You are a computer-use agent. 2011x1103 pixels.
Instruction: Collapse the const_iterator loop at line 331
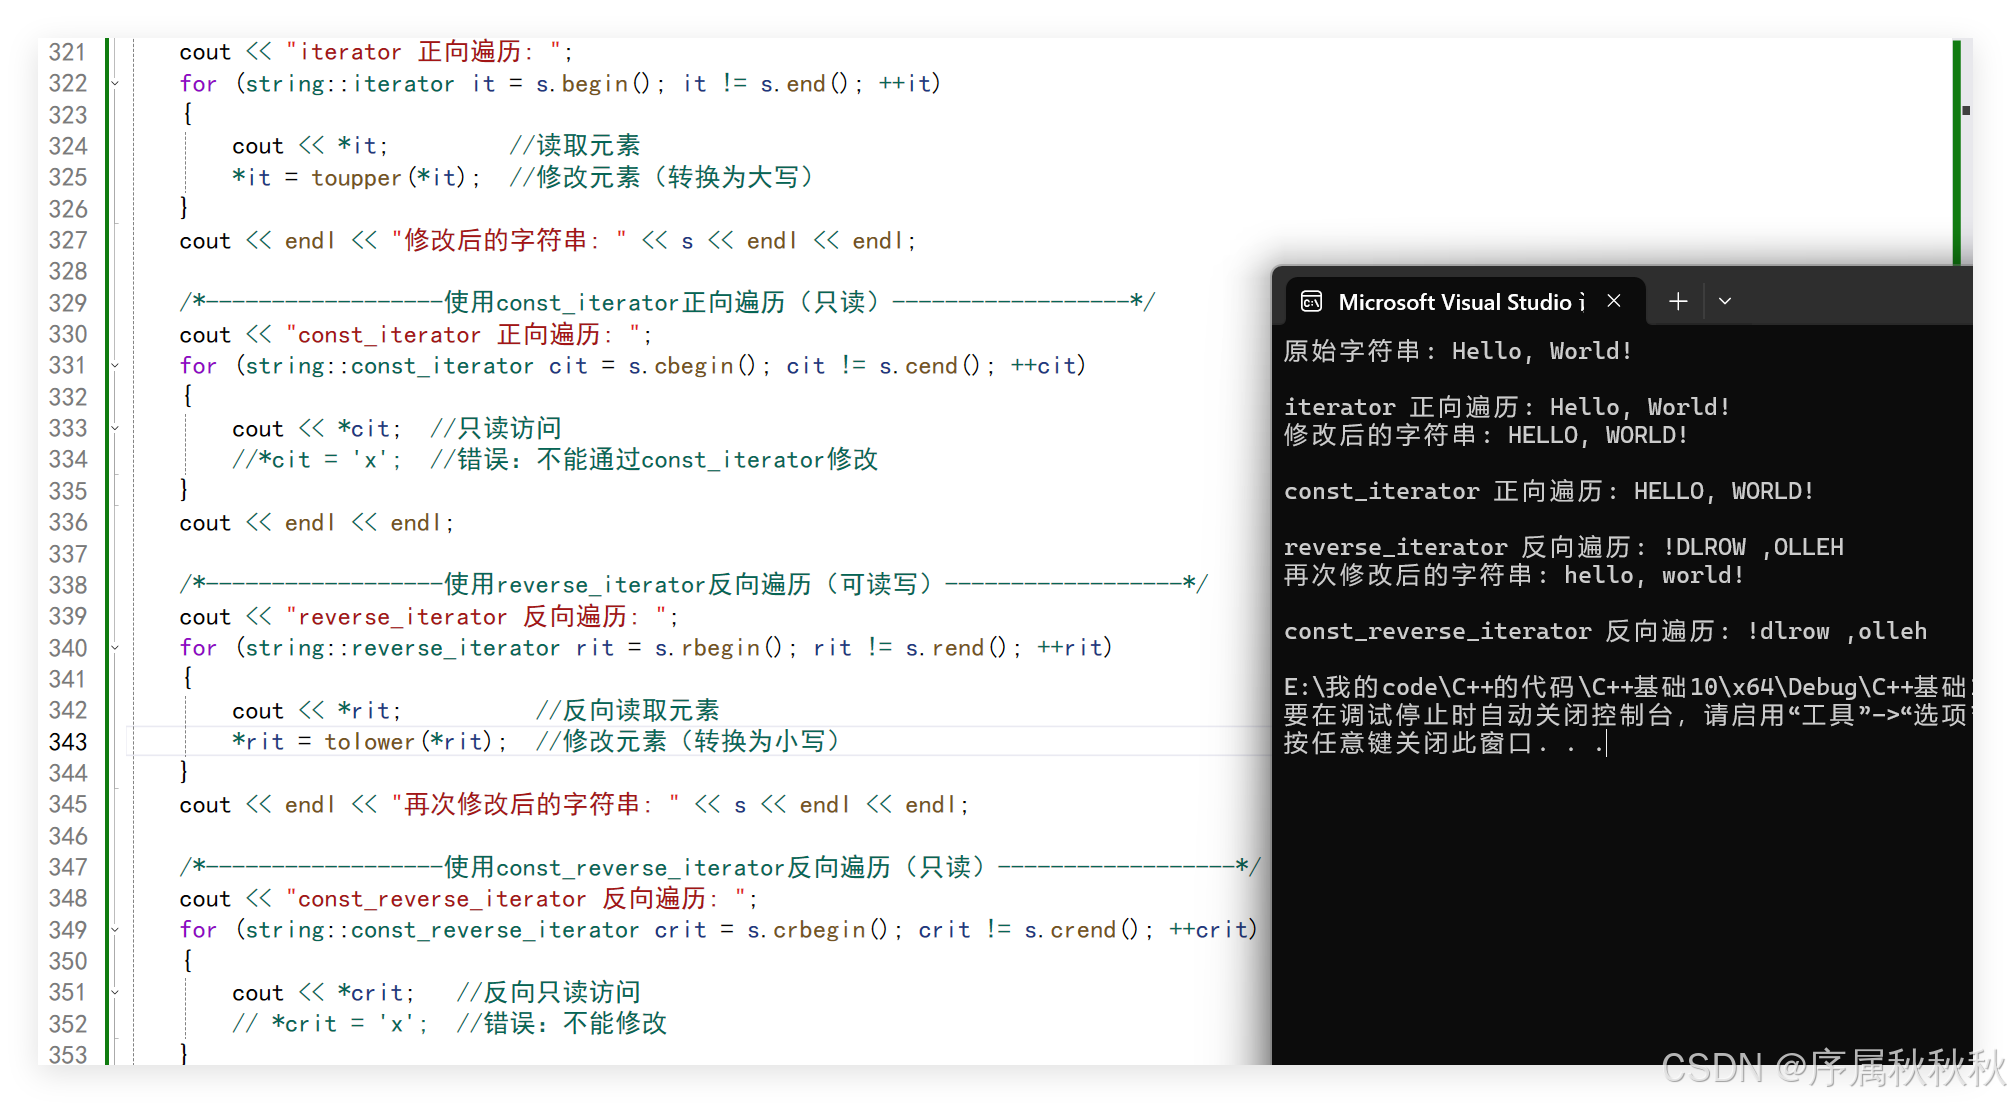coord(115,366)
